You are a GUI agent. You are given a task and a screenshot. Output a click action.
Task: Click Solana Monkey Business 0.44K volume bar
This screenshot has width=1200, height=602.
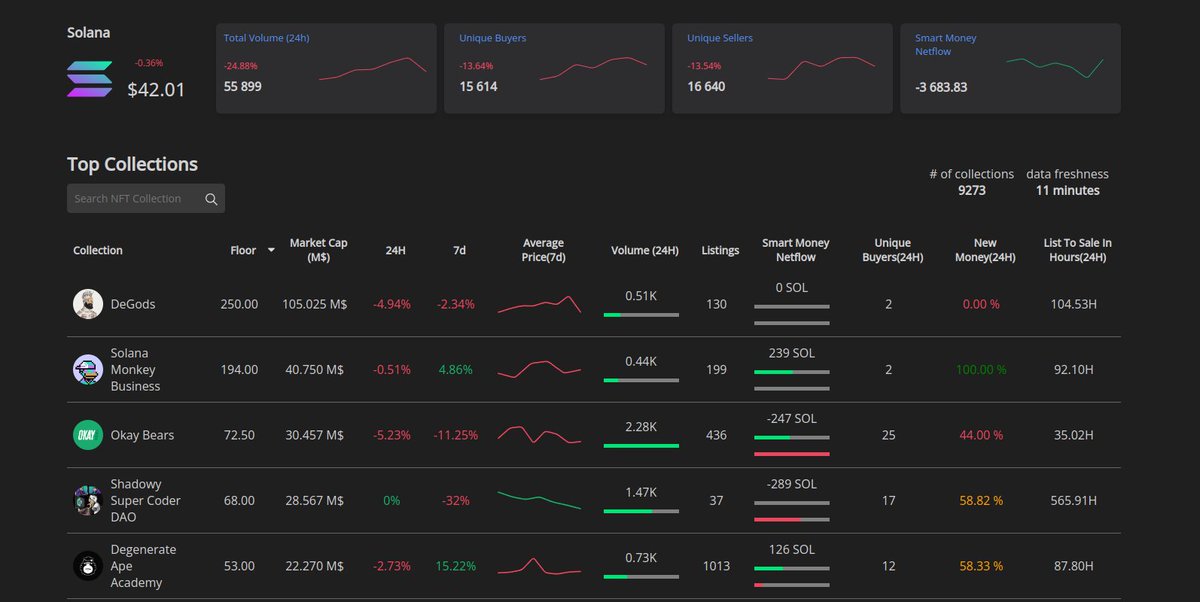[641, 380]
